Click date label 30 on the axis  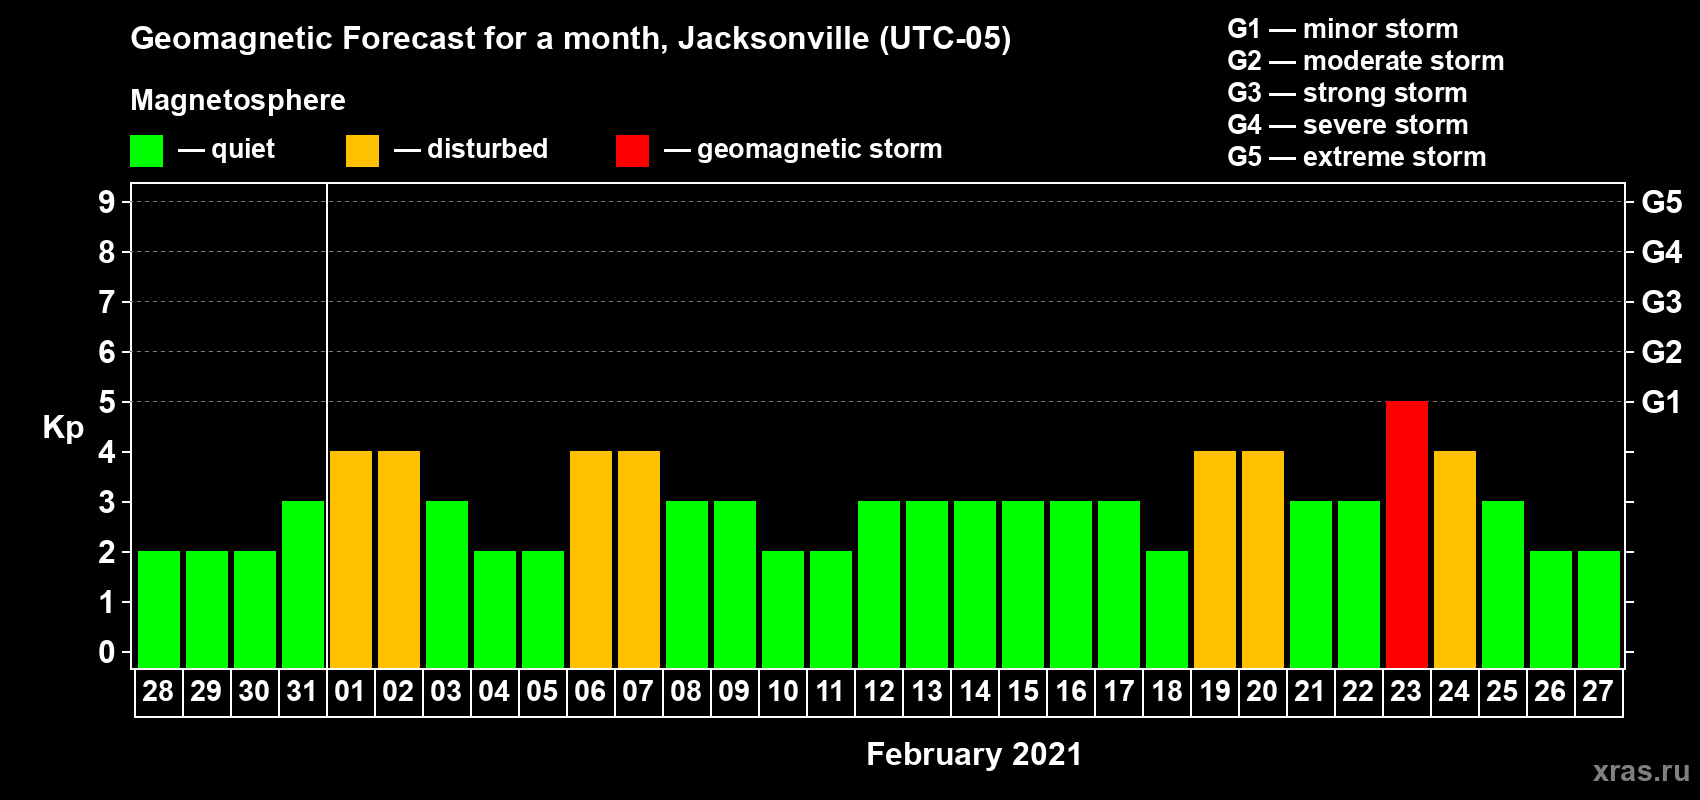pos(254,692)
